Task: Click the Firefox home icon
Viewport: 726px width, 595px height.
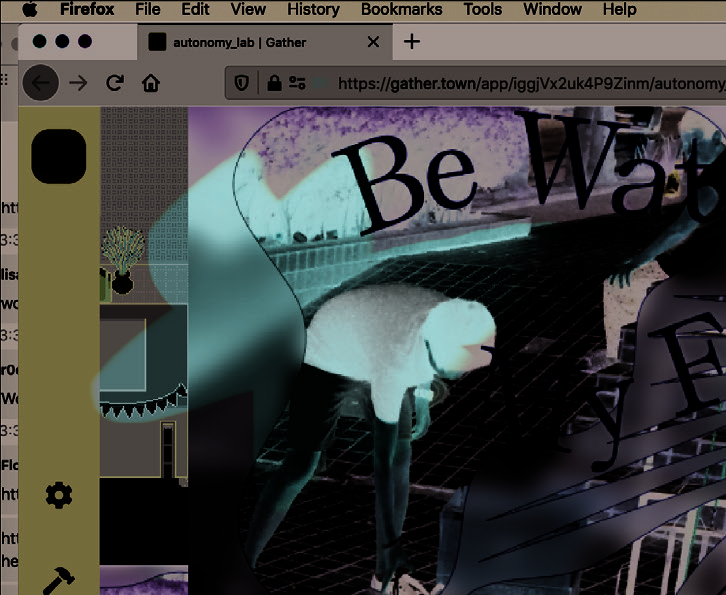Action: pyautogui.click(x=151, y=83)
